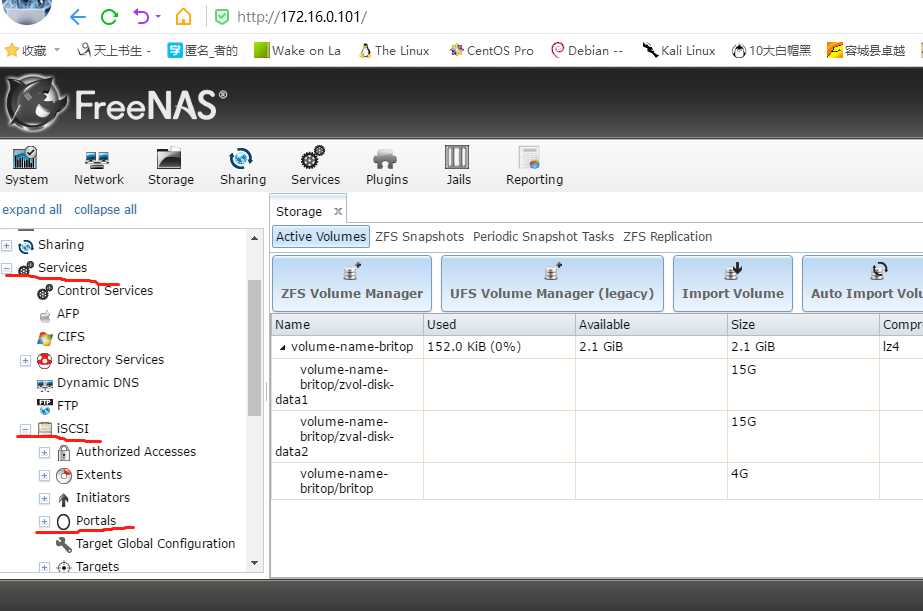Go to browser home page icon

pyautogui.click(x=183, y=16)
